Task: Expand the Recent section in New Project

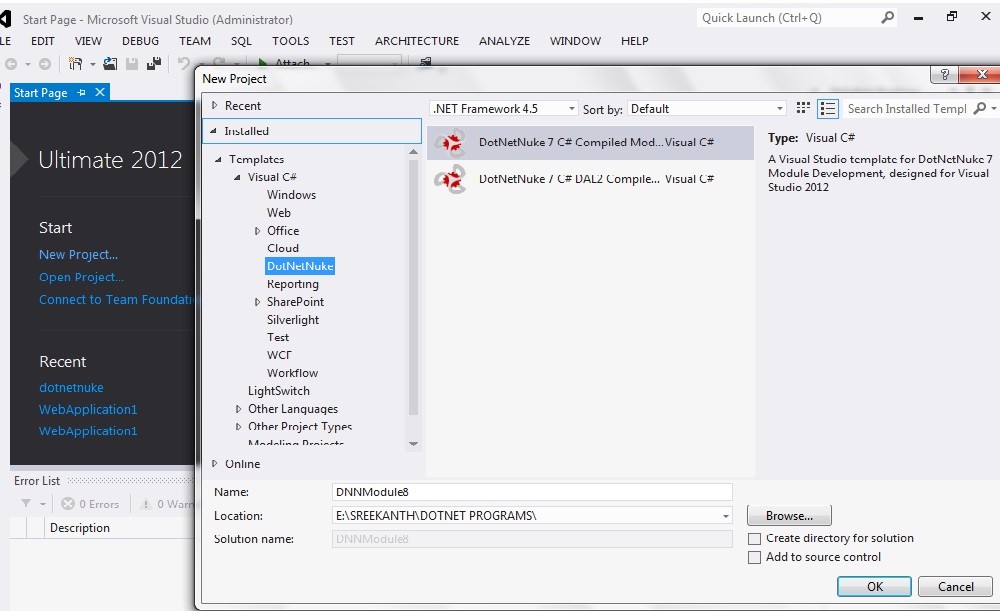Action: pyautogui.click(x=215, y=105)
